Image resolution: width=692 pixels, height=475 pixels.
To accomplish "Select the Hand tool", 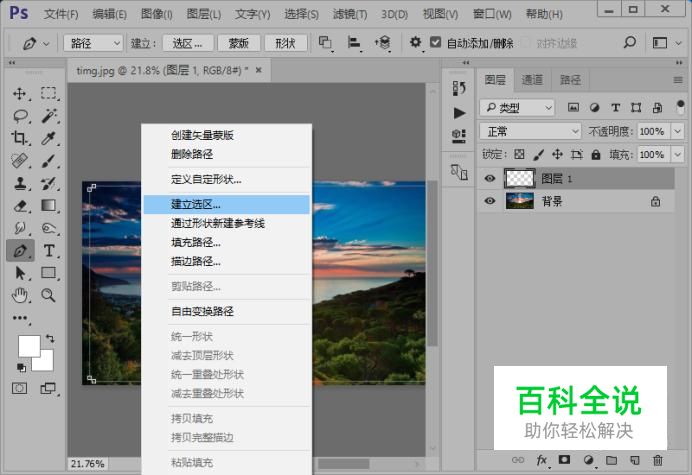I will tap(20, 295).
